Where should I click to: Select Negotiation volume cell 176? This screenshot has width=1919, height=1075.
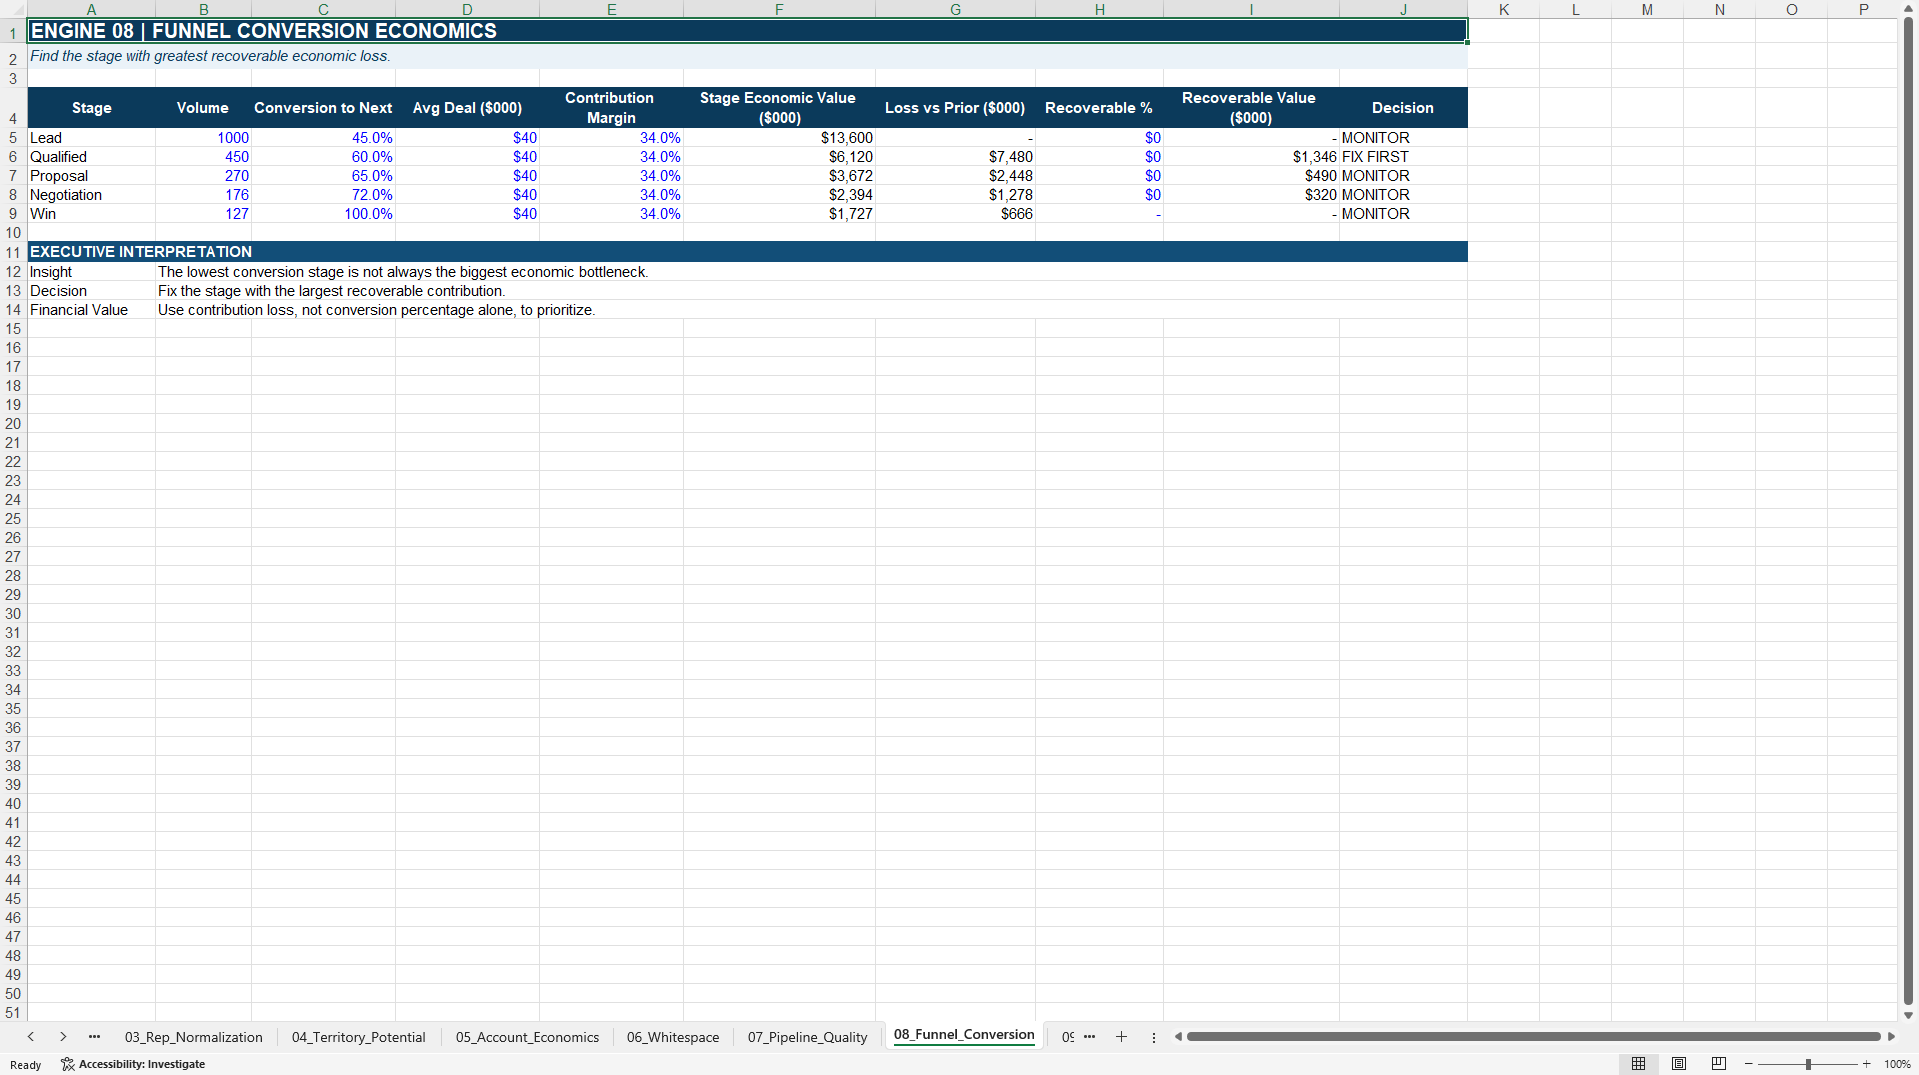[203, 195]
